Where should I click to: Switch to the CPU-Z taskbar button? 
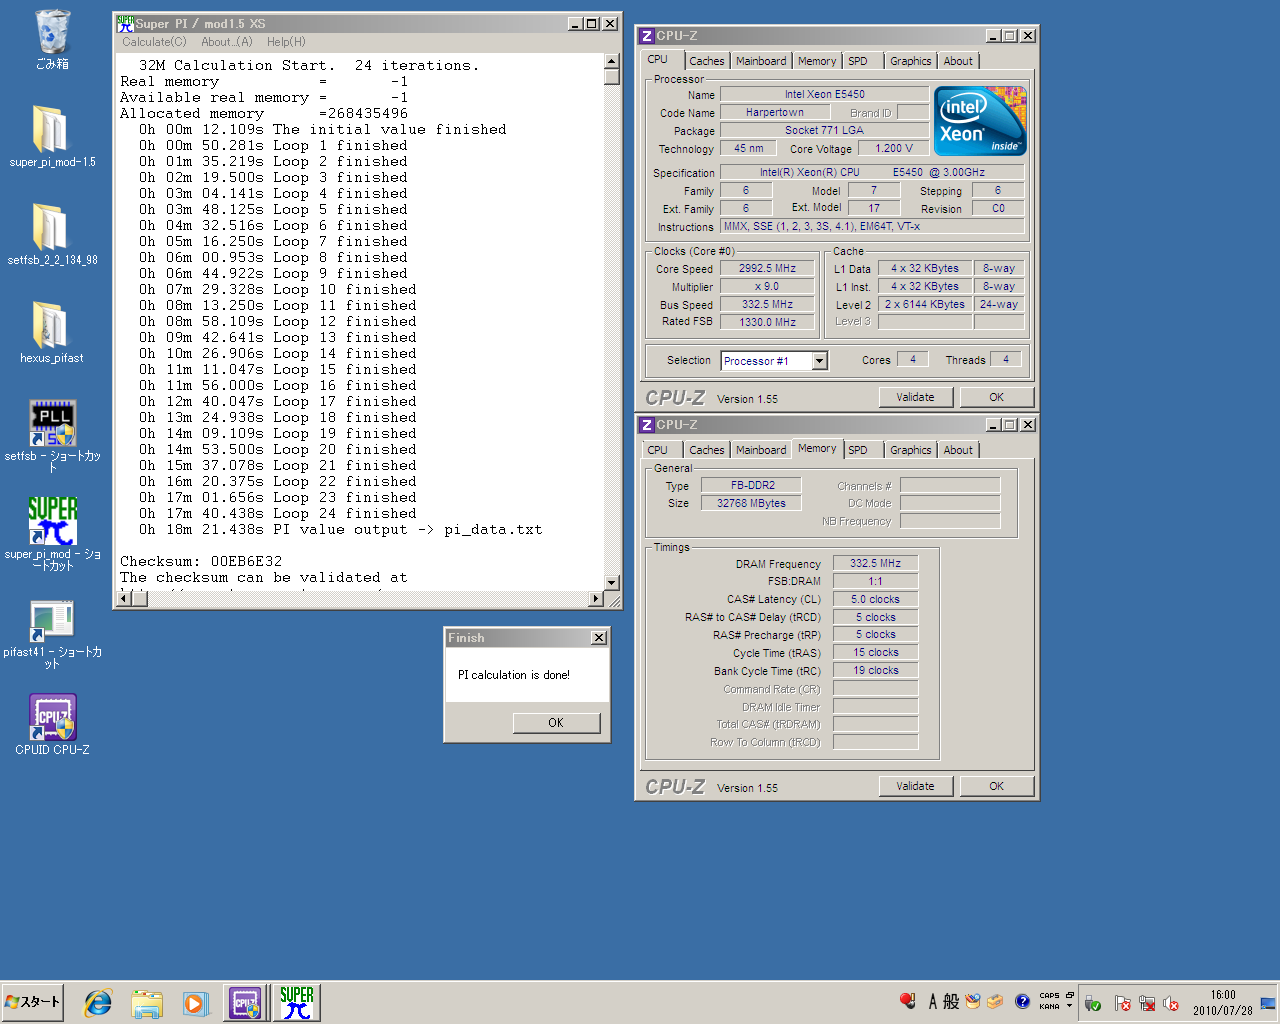246,1003
